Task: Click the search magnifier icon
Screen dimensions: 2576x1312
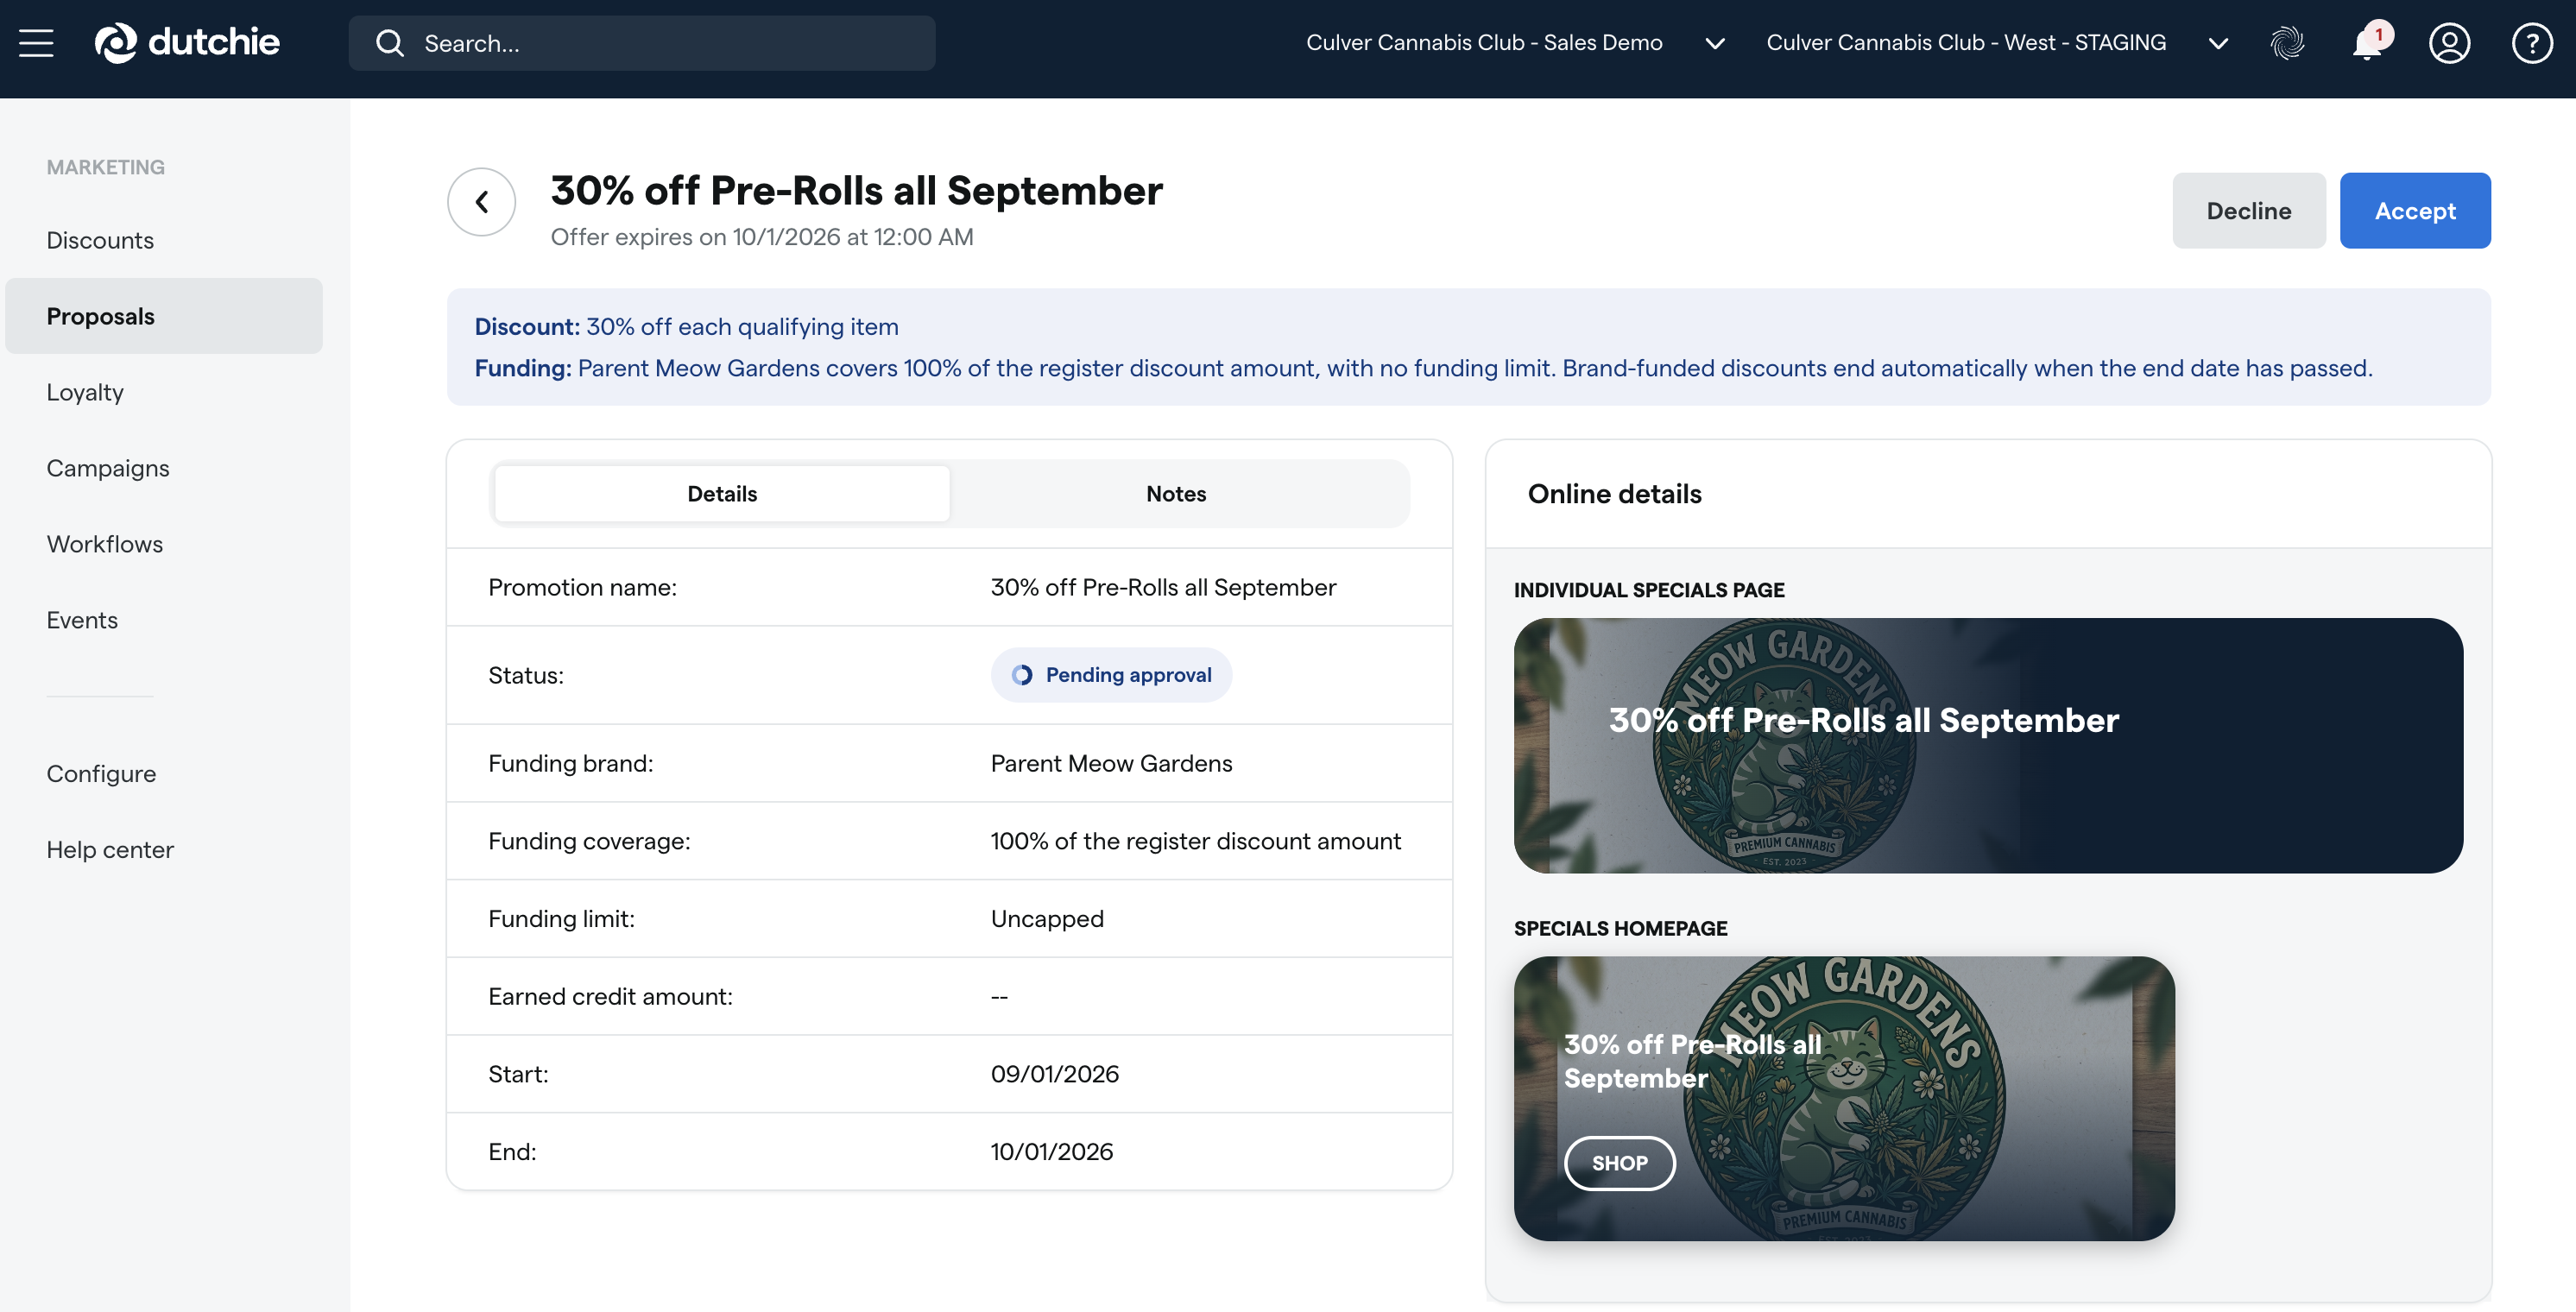Action: 389,43
